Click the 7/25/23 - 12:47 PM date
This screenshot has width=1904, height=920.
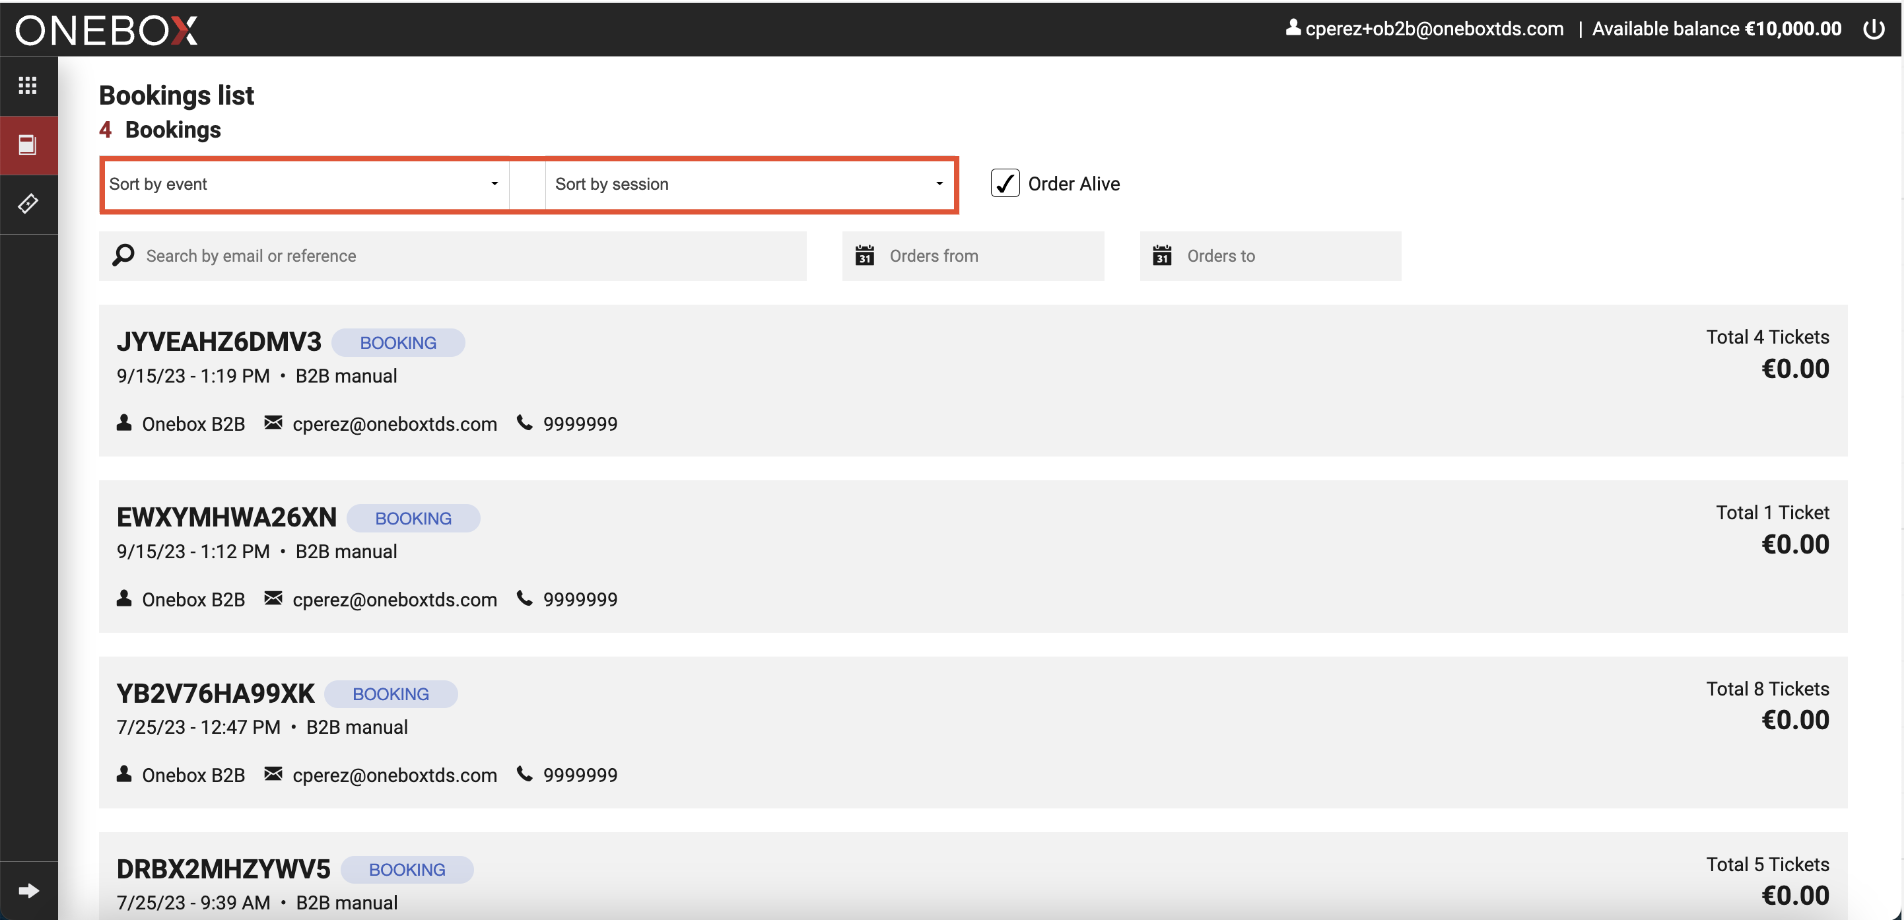pos(198,727)
